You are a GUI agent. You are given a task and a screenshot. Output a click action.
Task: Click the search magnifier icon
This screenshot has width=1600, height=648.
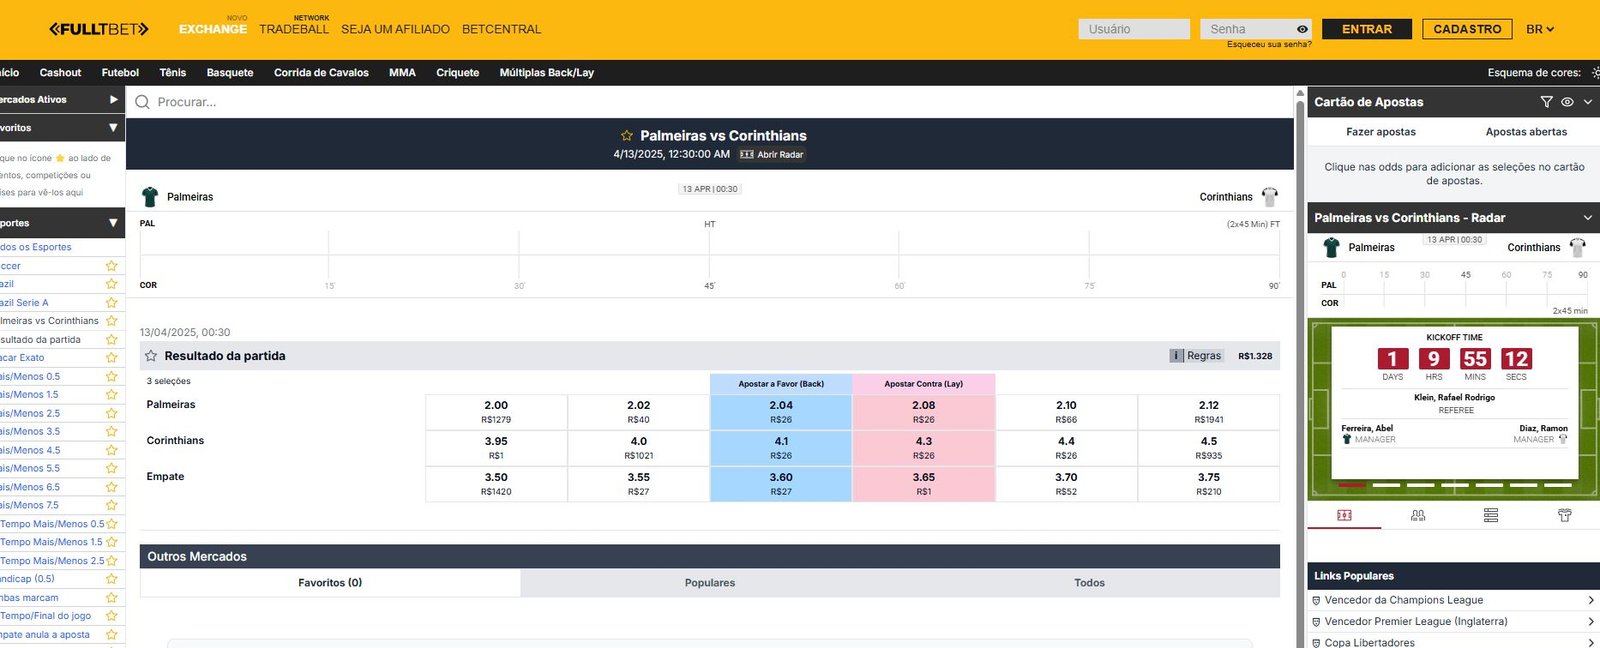point(143,102)
